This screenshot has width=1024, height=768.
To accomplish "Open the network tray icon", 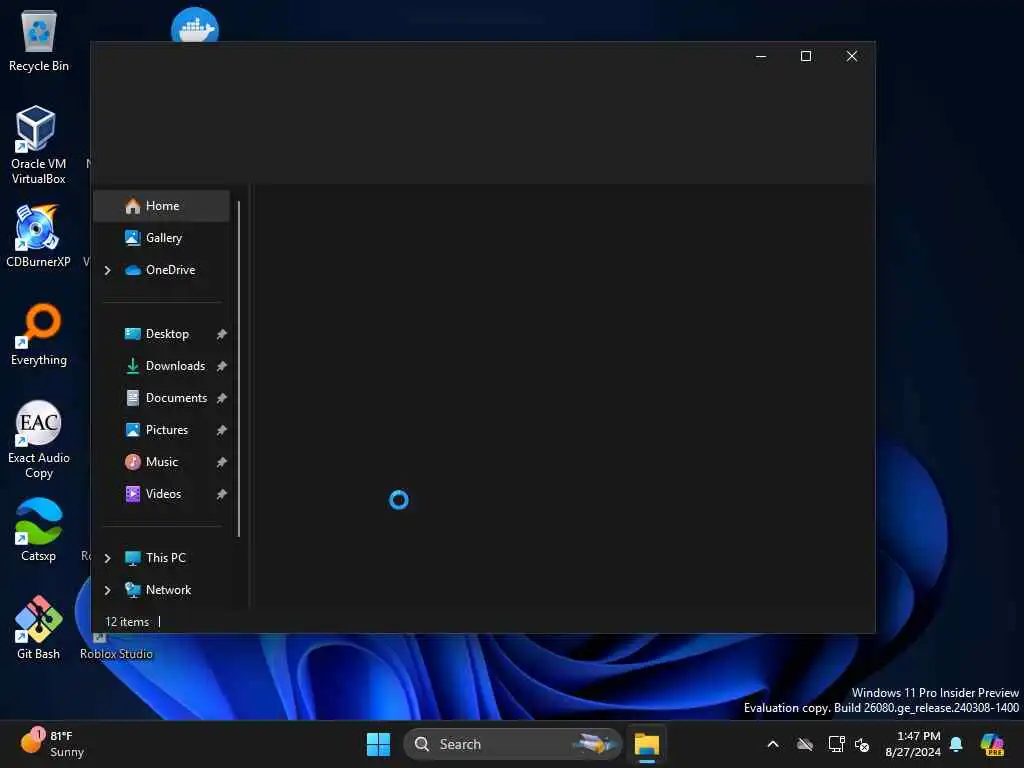I will (836, 744).
